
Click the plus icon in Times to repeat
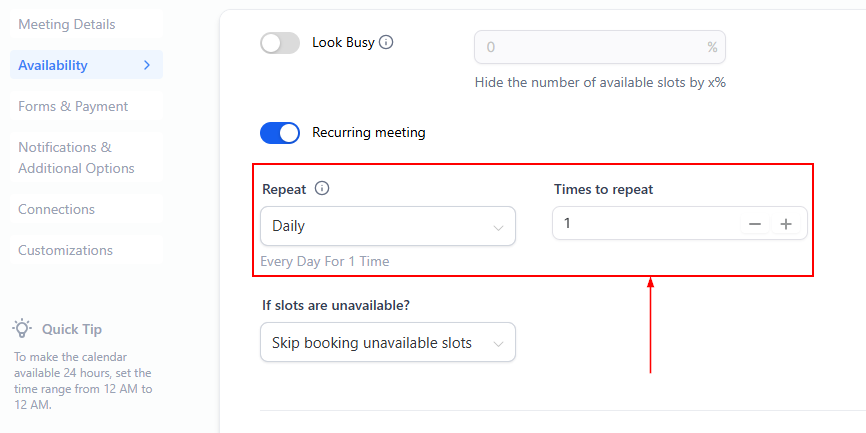pos(786,224)
